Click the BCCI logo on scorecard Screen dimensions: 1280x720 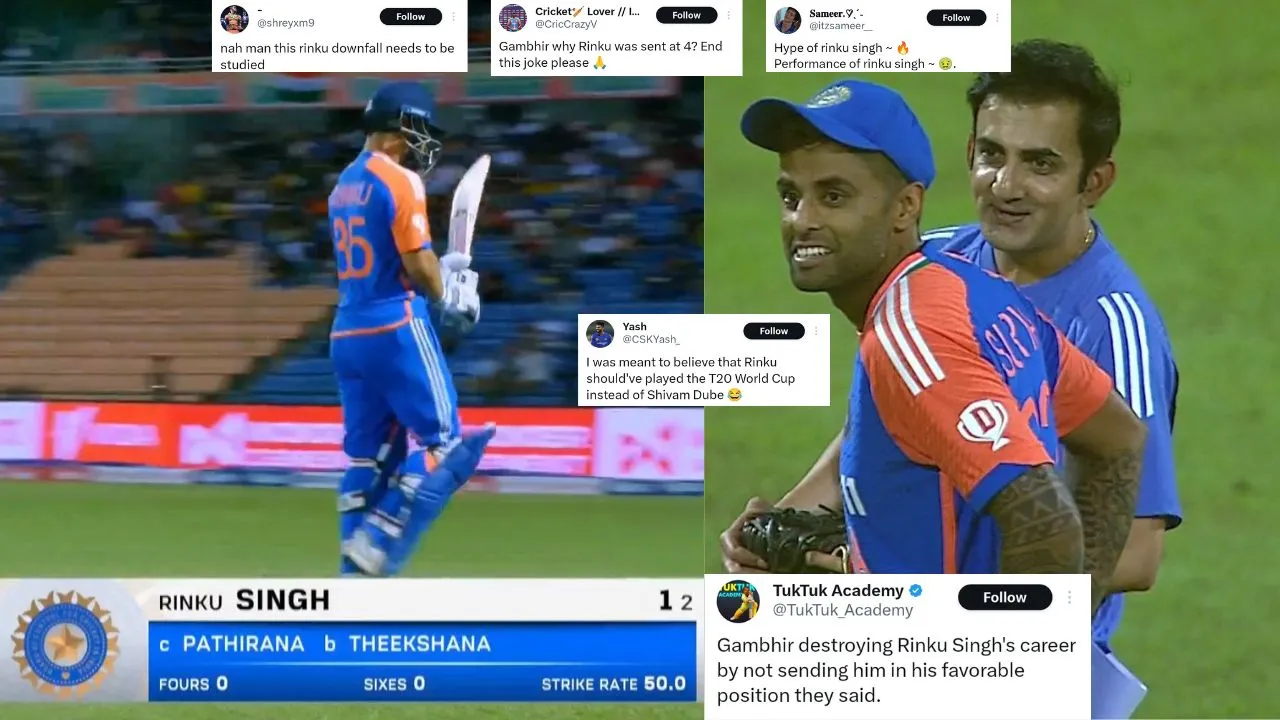tap(65, 645)
